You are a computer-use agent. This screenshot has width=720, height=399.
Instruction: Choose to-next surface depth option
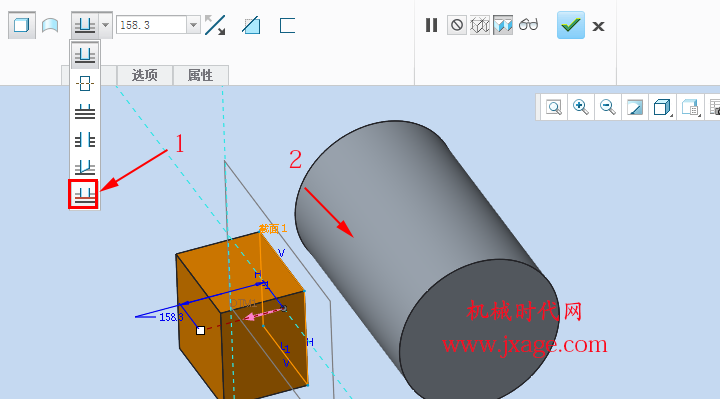click(85, 112)
